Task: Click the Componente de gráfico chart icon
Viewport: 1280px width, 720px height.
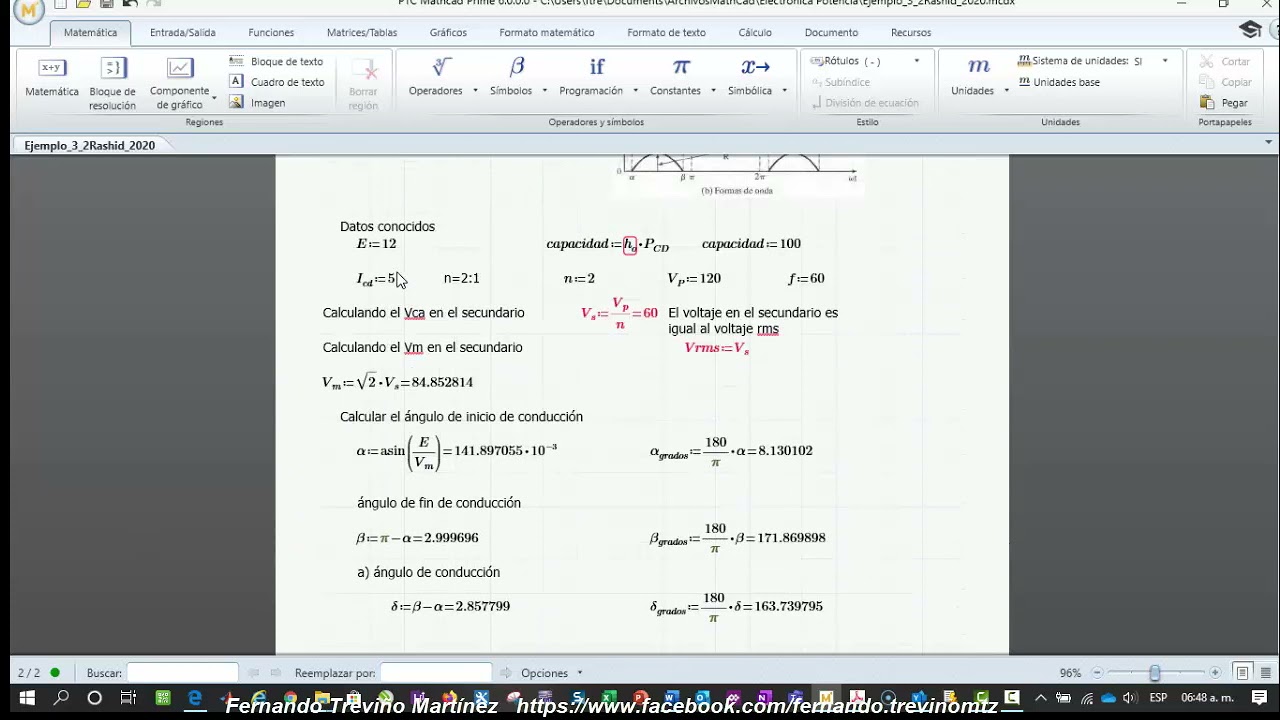Action: click(180, 68)
